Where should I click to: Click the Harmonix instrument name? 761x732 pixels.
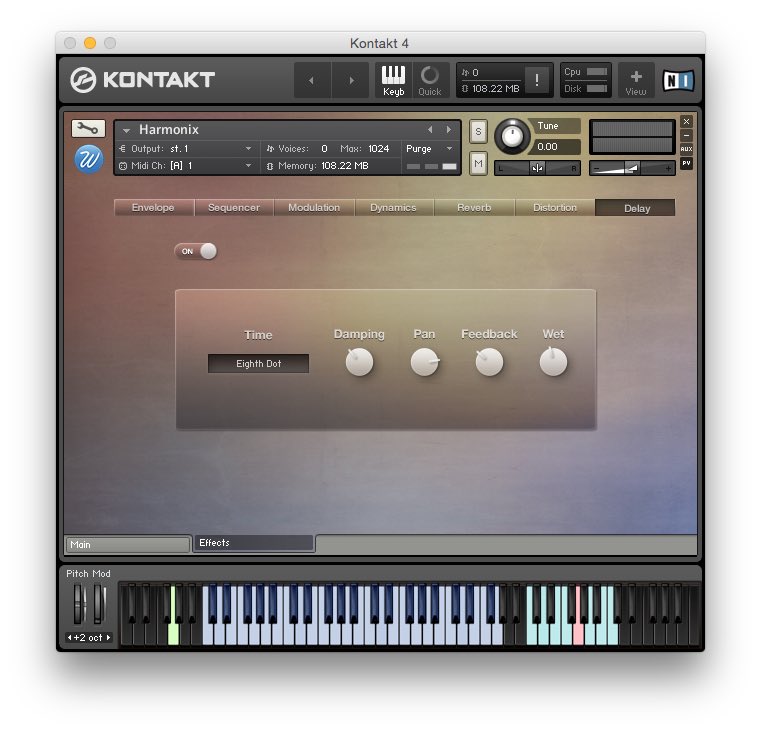coord(169,130)
